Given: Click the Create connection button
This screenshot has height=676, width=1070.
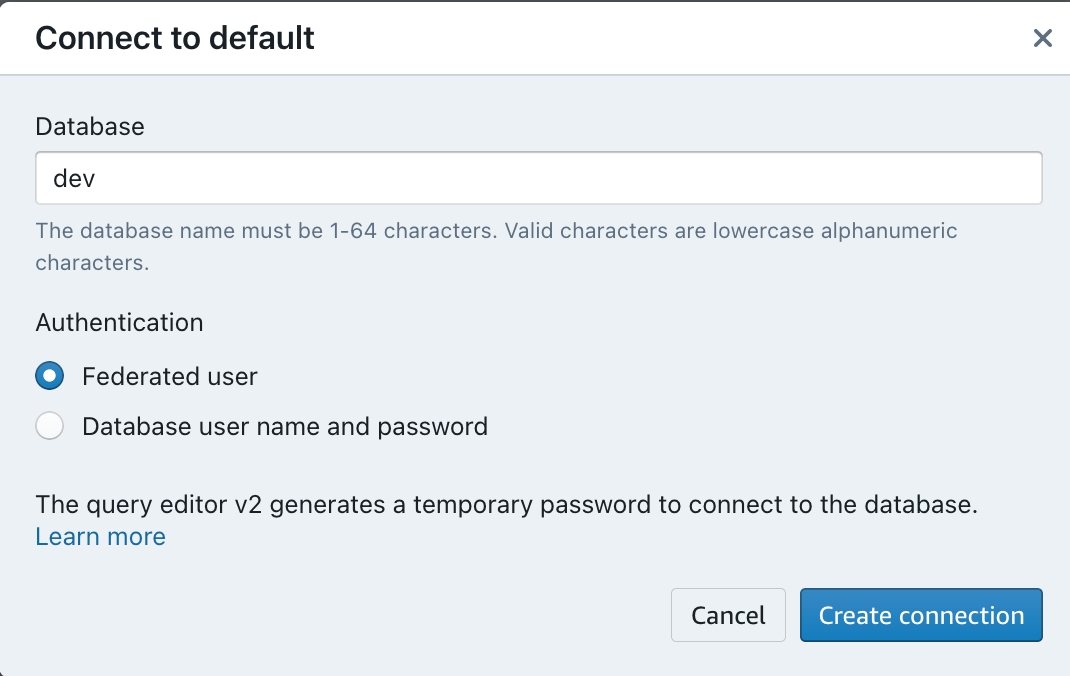Looking at the screenshot, I should pos(921,615).
